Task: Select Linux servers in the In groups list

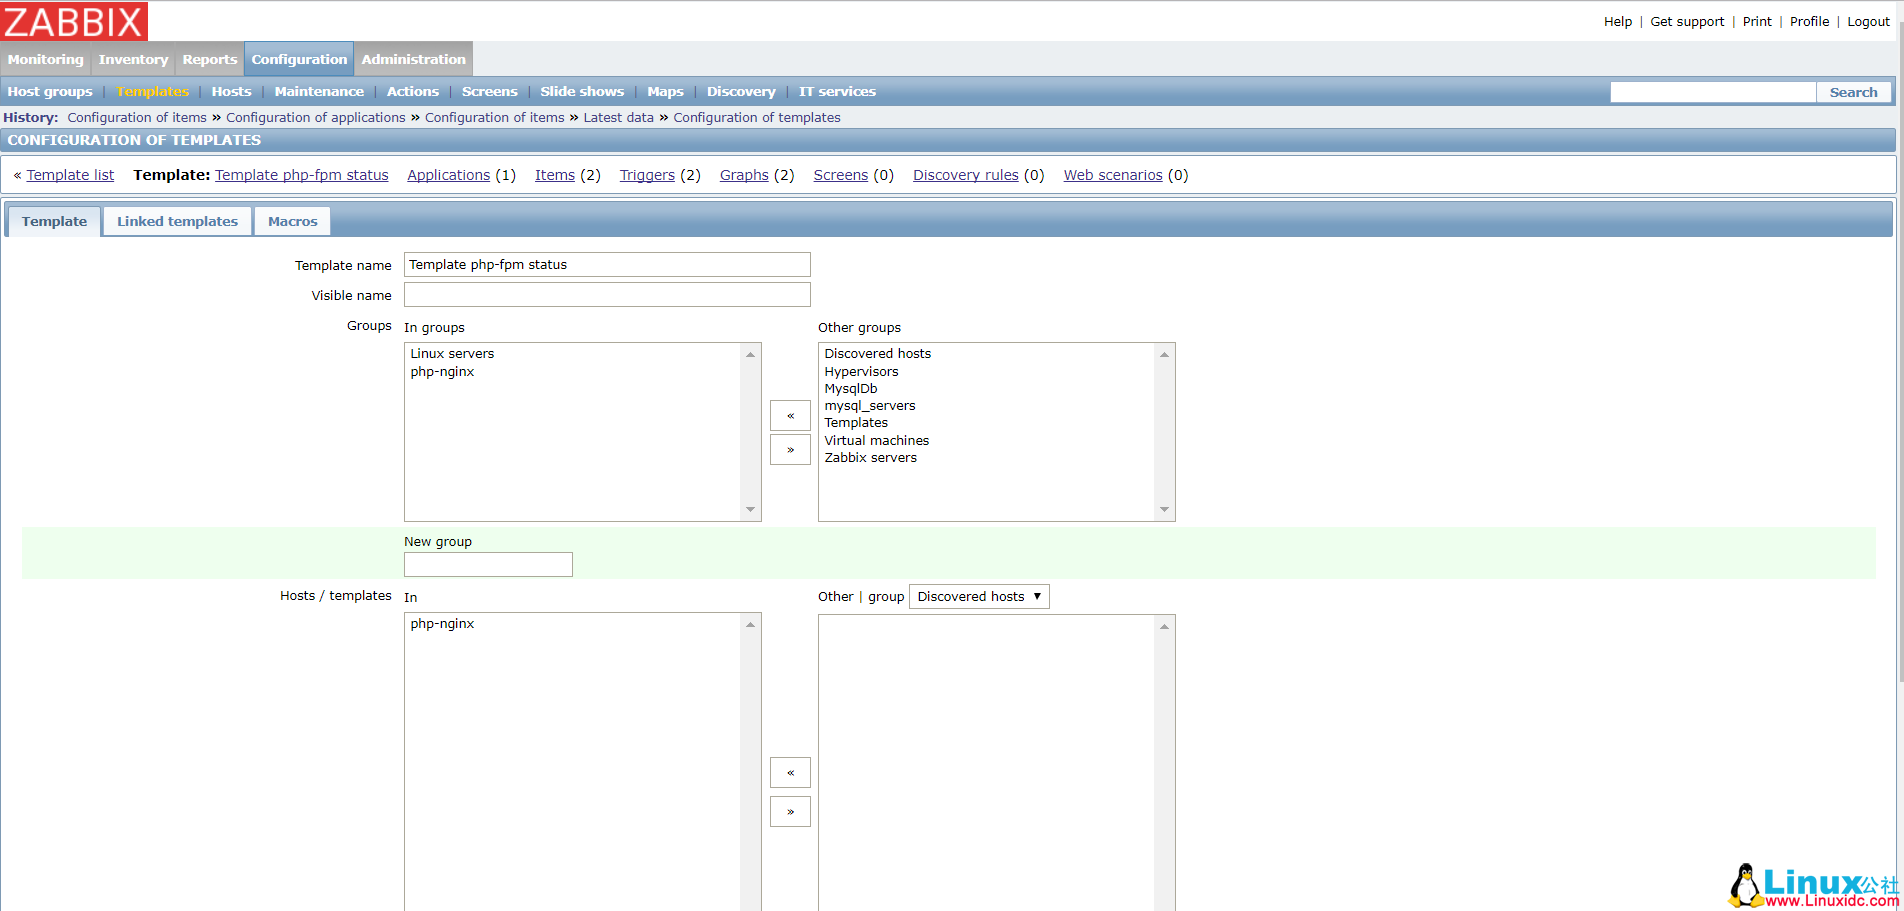Action: coord(451,353)
